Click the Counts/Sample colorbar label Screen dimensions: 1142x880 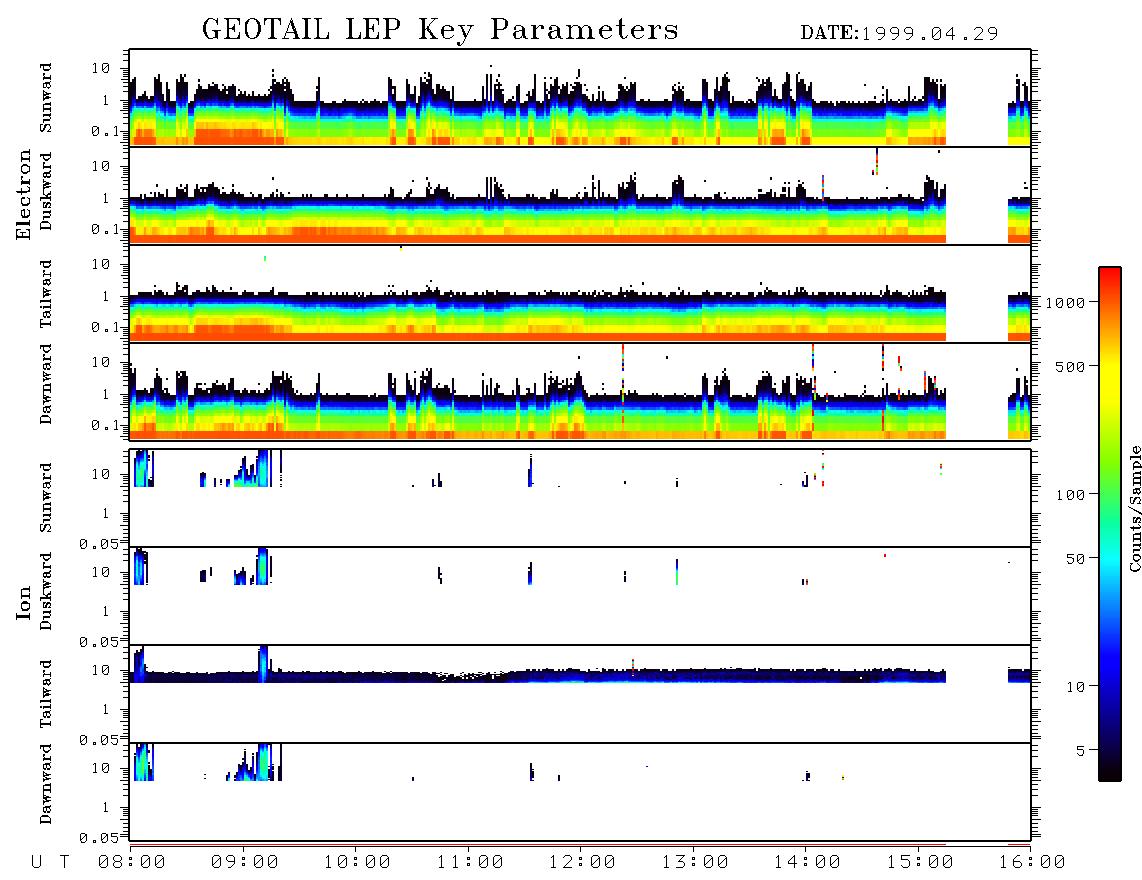[1135, 508]
